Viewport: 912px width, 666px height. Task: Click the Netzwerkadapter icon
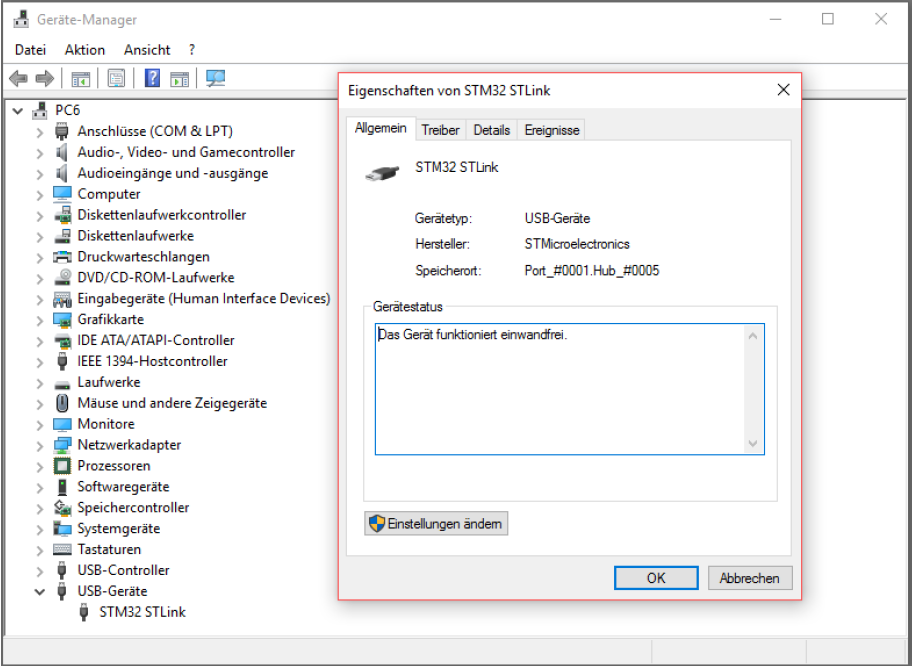(x=62, y=445)
